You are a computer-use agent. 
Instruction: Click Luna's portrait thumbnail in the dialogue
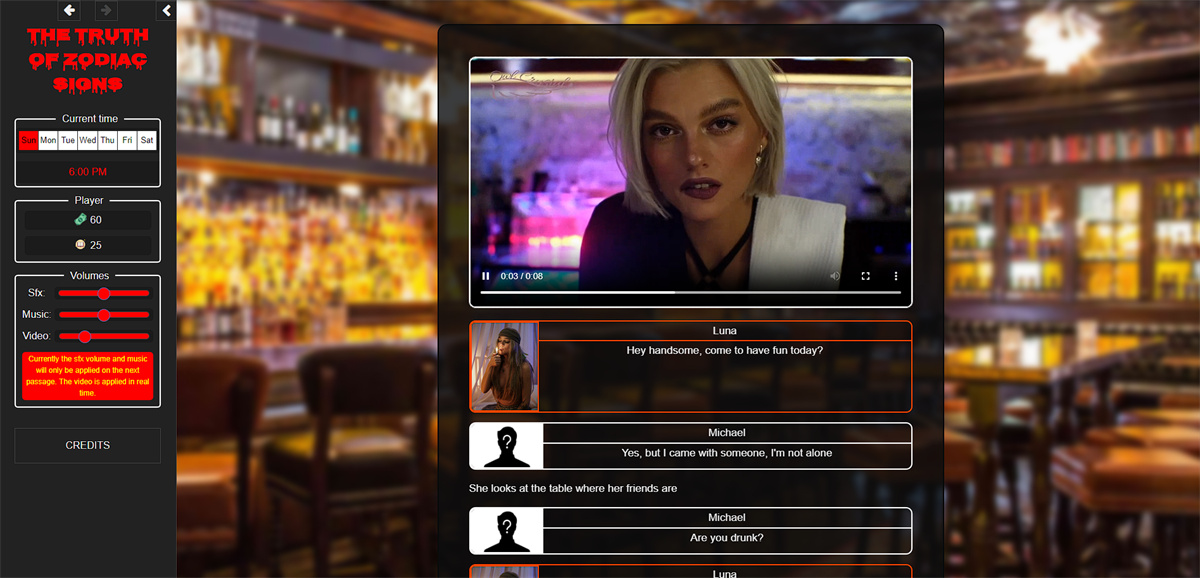click(x=505, y=366)
